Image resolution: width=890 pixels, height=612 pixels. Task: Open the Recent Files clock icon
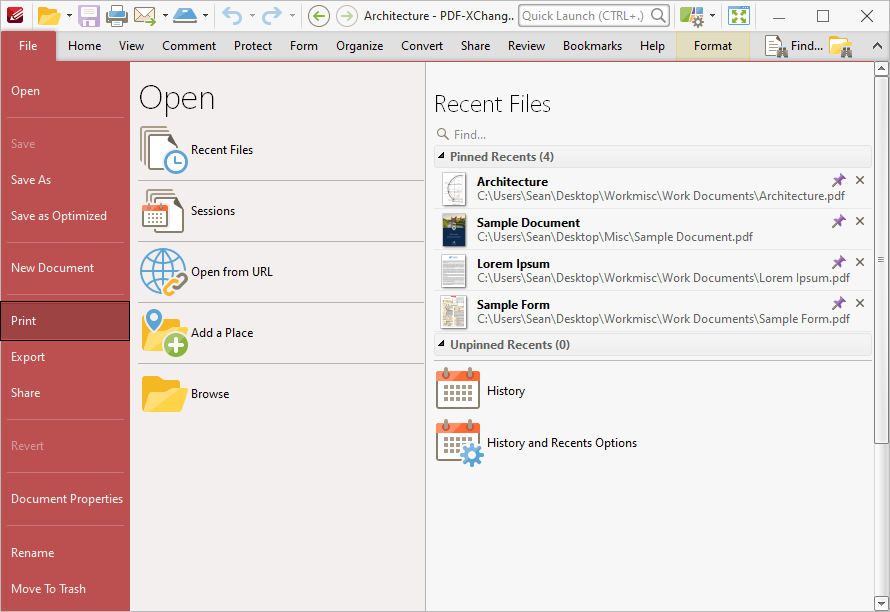(x=163, y=150)
